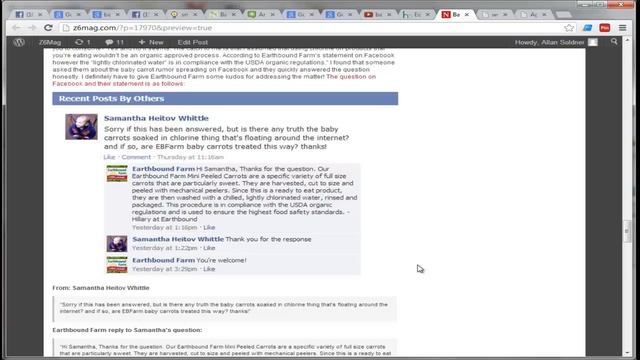This screenshot has width=640, height=360.
Task: Click the browser forward arrow
Action: pyautogui.click(x=32, y=28)
